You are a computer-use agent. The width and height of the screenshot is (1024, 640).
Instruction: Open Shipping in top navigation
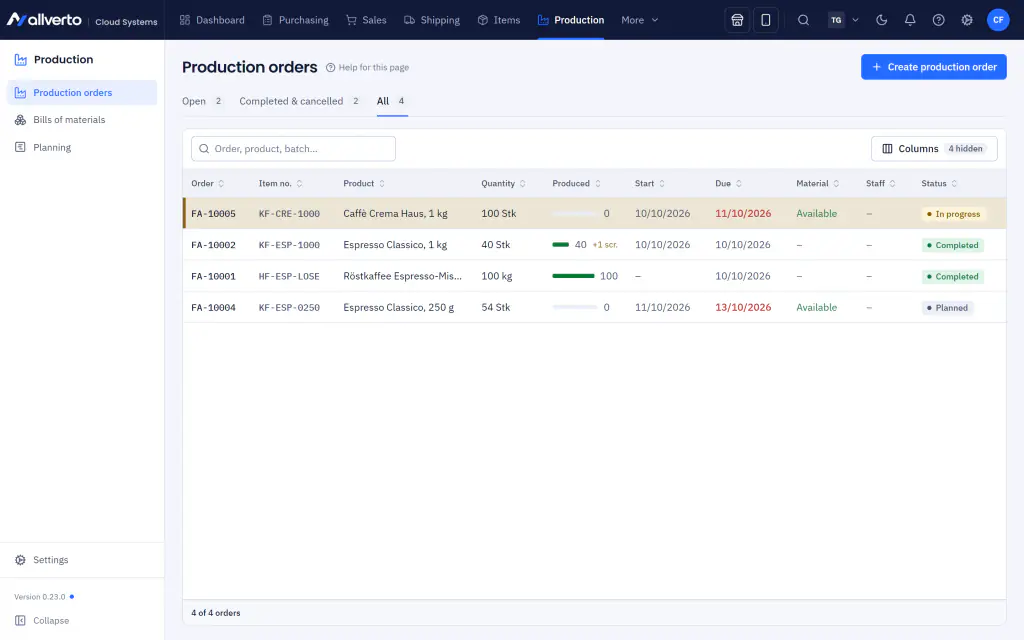point(432,20)
